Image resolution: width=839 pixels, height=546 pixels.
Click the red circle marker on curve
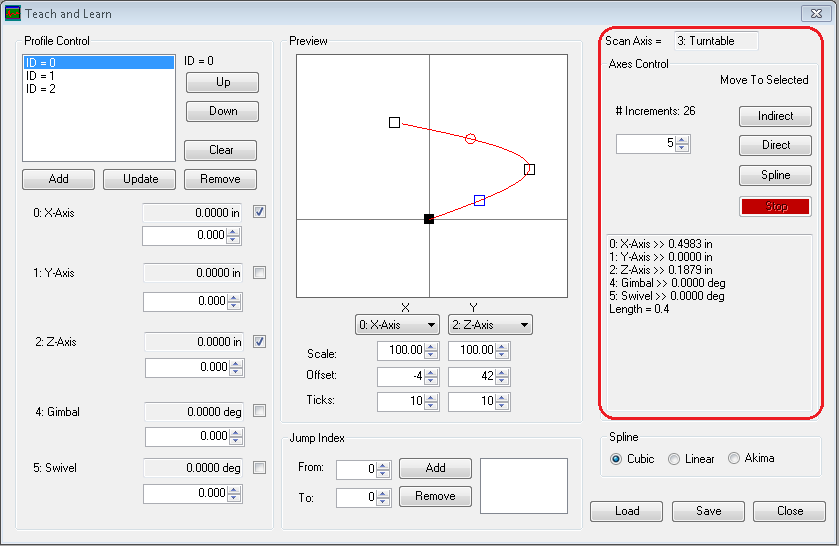(x=471, y=139)
